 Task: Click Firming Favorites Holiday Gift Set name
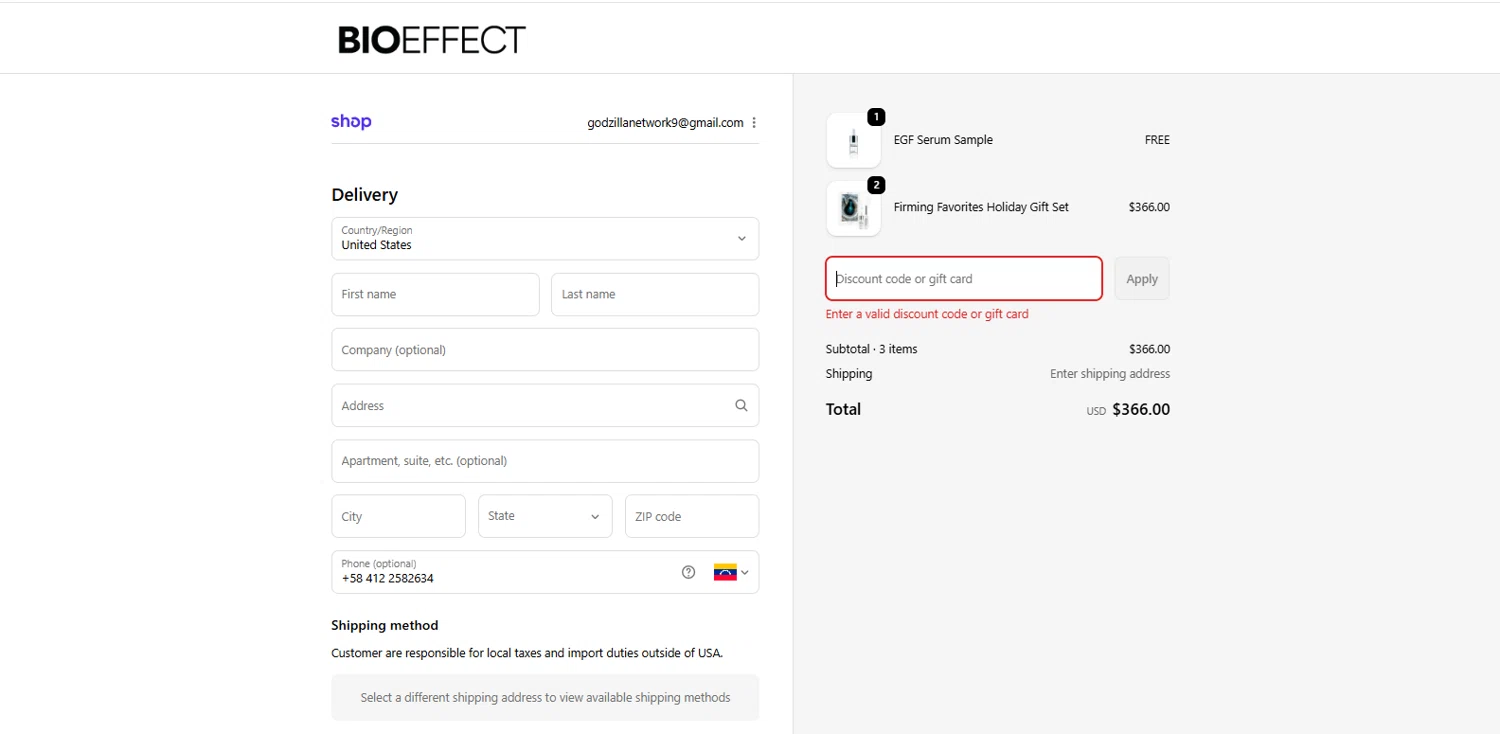click(x=981, y=207)
